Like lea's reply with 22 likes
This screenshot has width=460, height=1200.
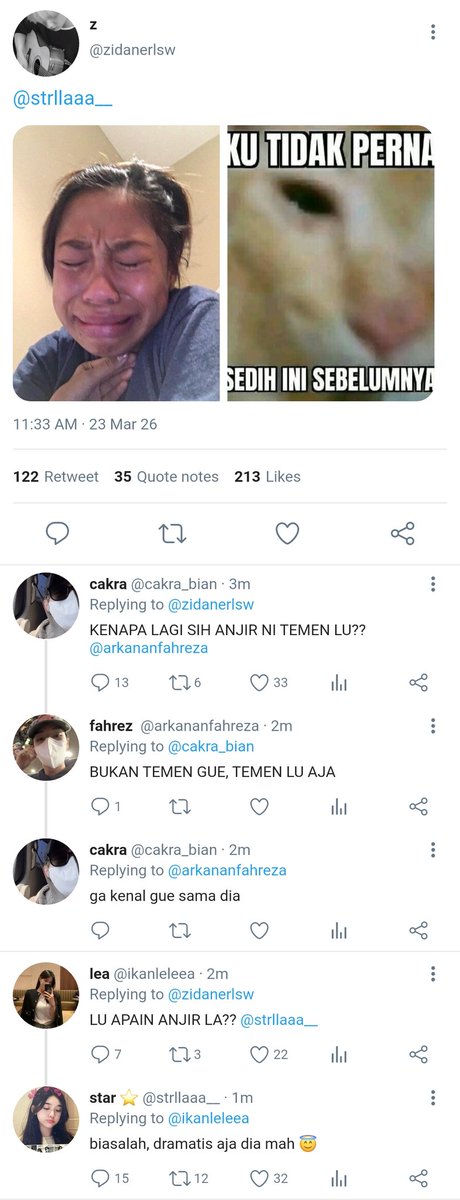pyautogui.click(x=259, y=1054)
